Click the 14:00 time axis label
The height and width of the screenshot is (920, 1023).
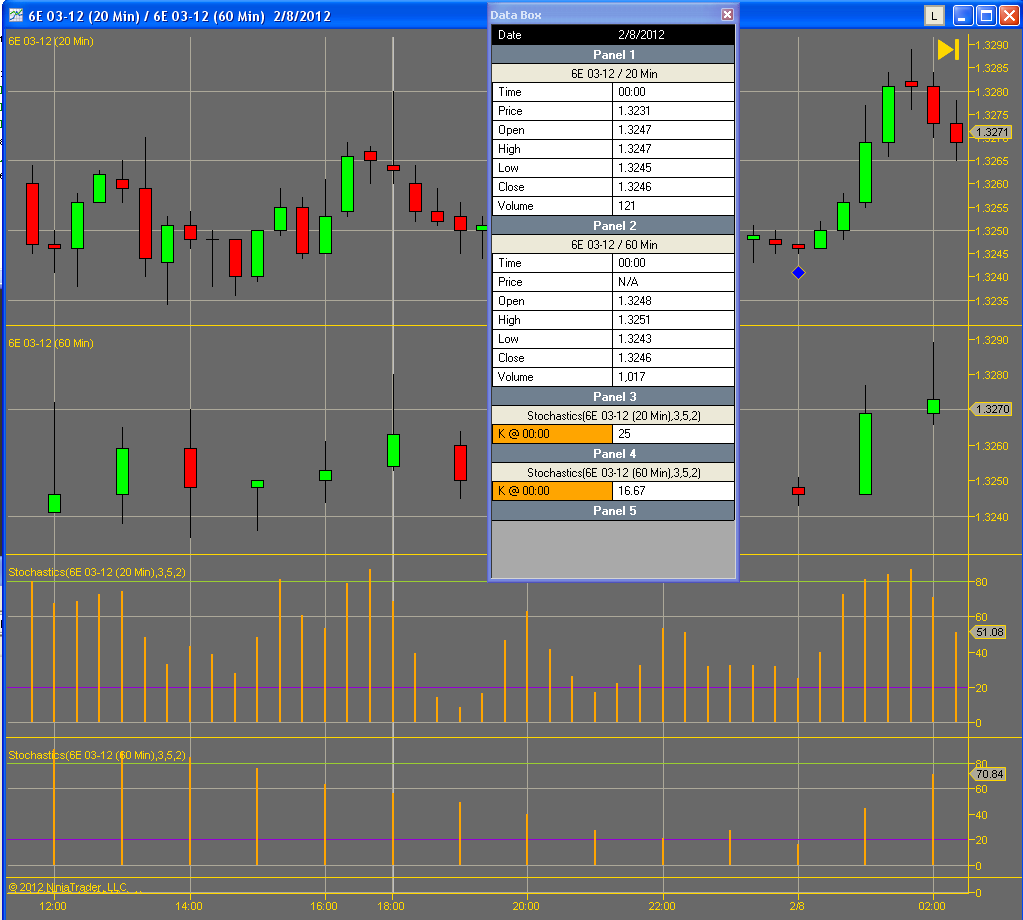(189, 906)
